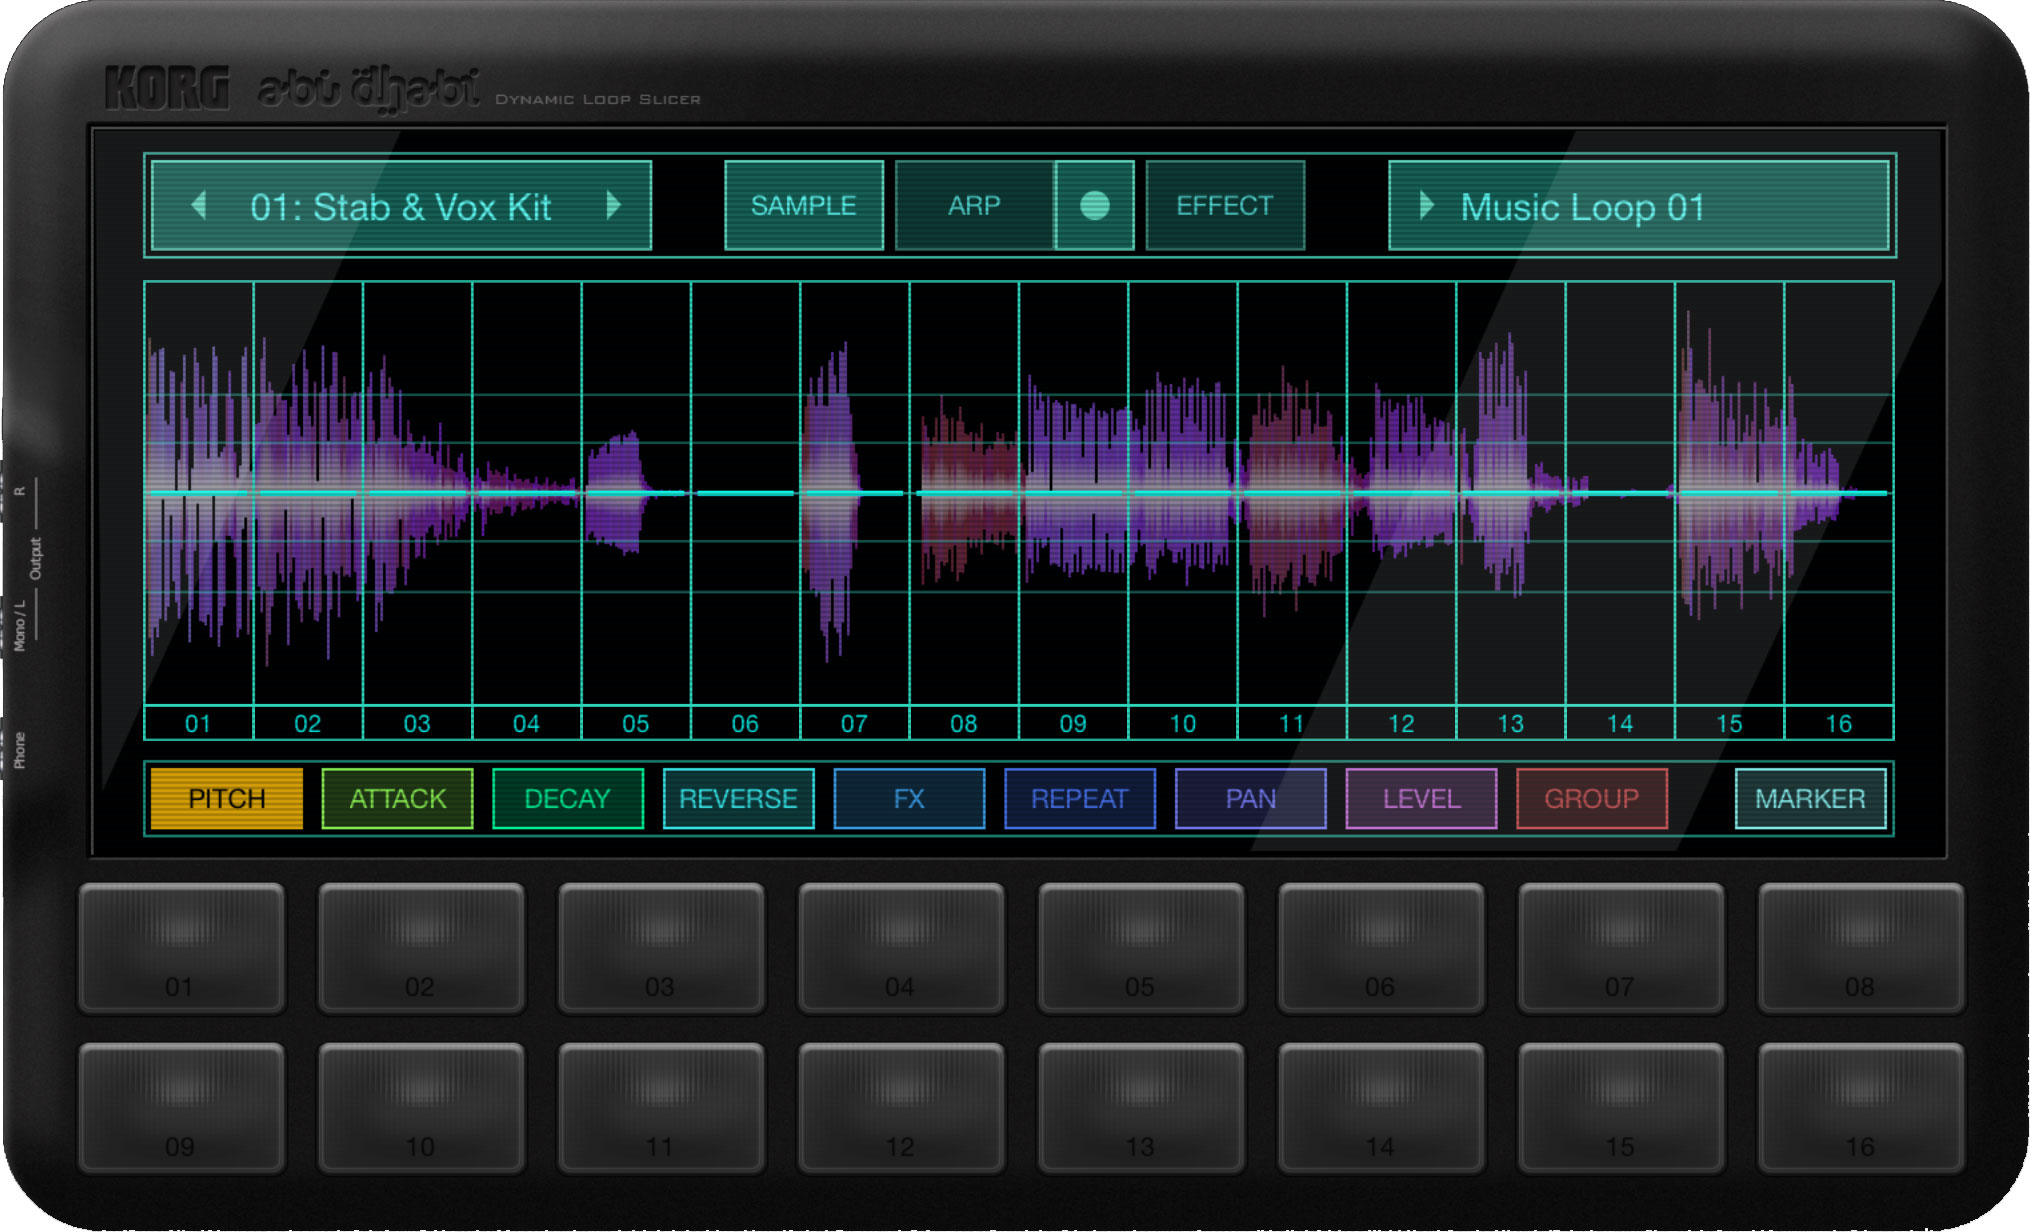
Task: Select slice label 16 under the waveform
Action: (1839, 723)
